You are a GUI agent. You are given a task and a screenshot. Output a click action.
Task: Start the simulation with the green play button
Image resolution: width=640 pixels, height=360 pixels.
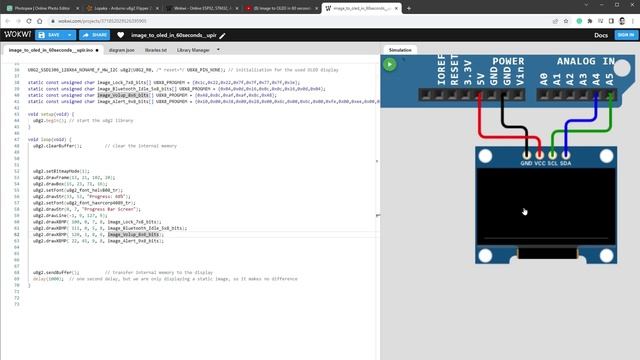tap(390, 64)
